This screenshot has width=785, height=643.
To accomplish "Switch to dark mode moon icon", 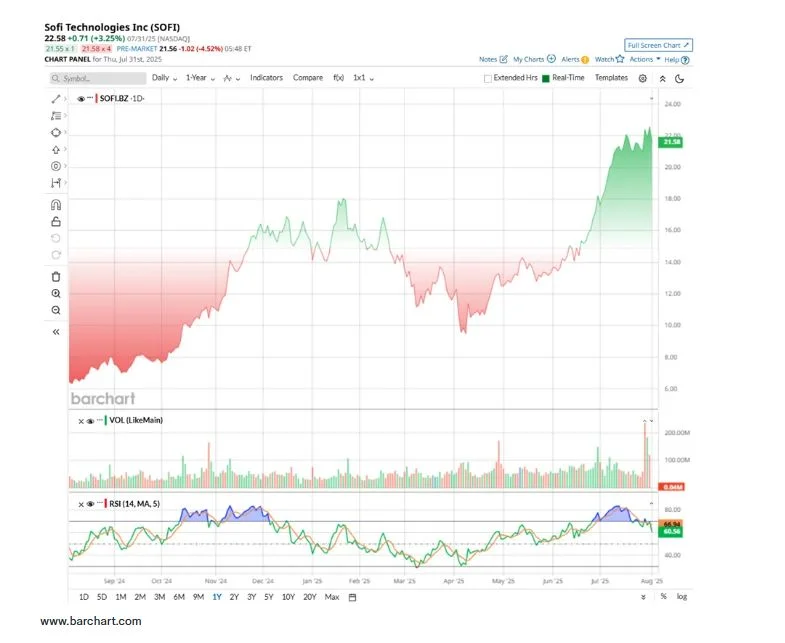I will point(680,78).
